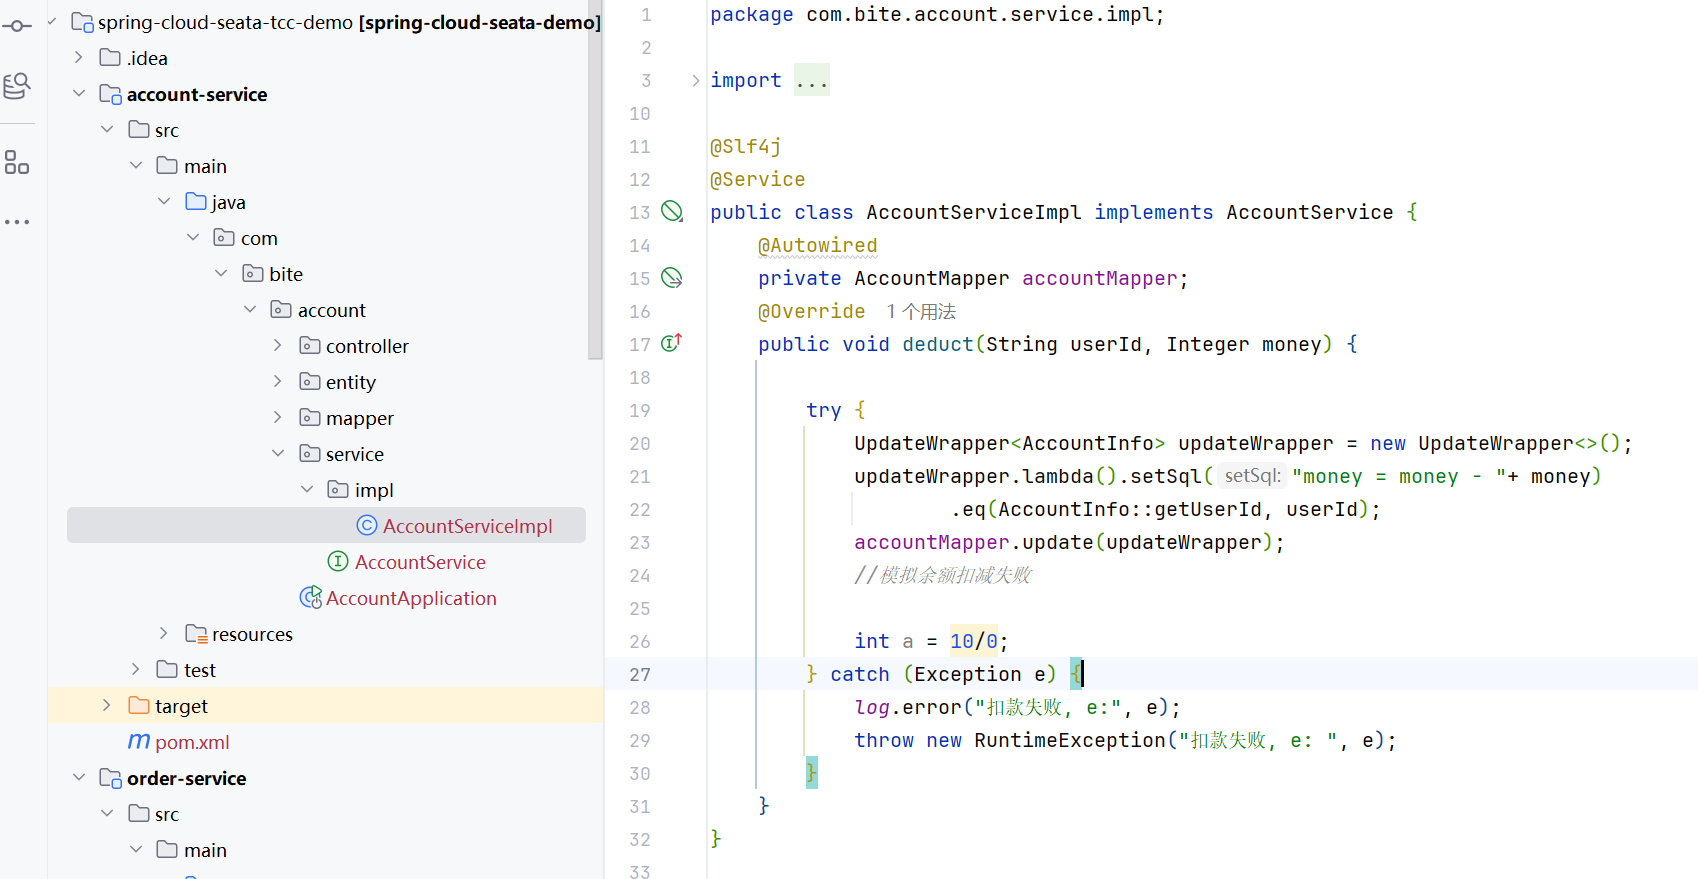This screenshot has height=879, width=1698.
Task: Open the database/persistence tool window icon
Action: pyautogui.click(x=17, y=86)
